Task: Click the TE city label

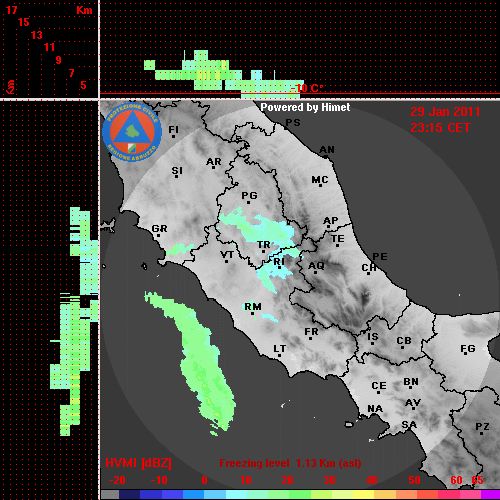Action: (338, 239)
